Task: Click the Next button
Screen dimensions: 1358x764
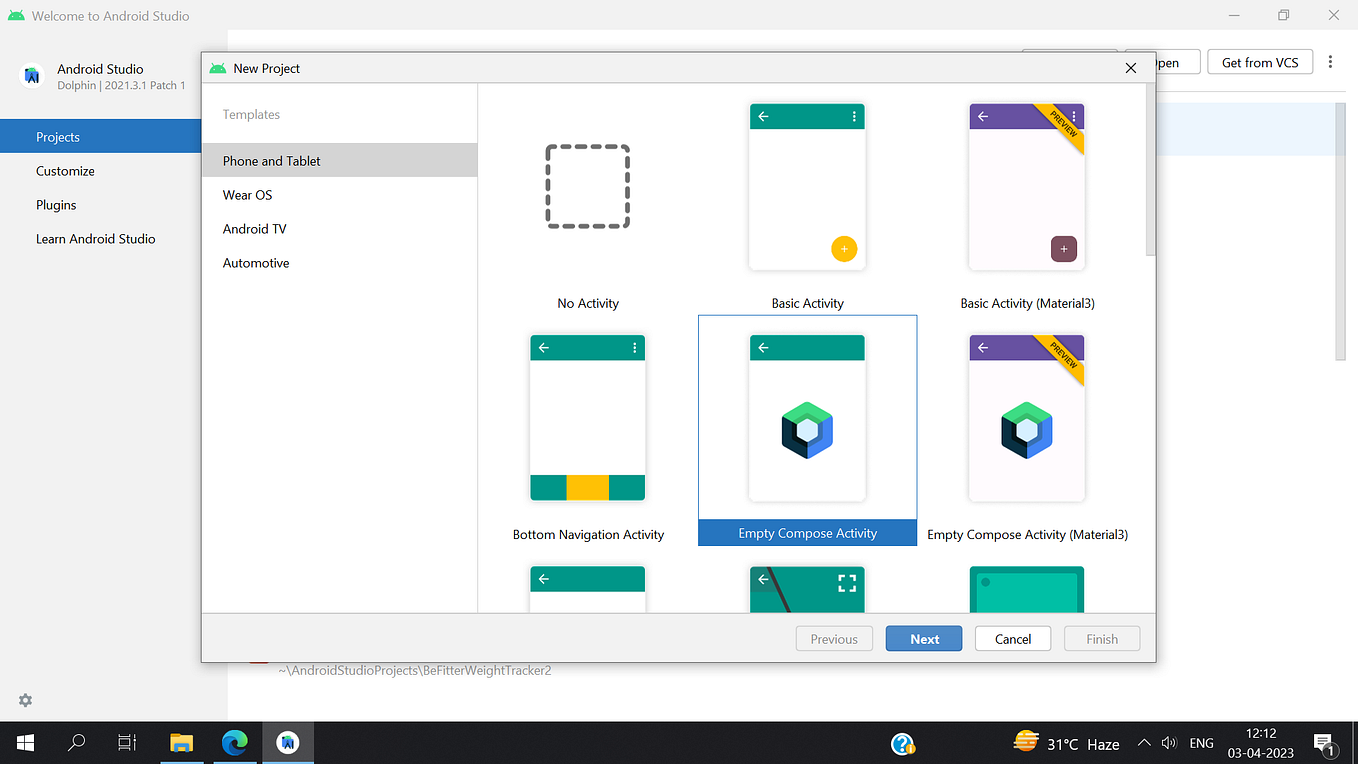Action: [x=923, y=638]
